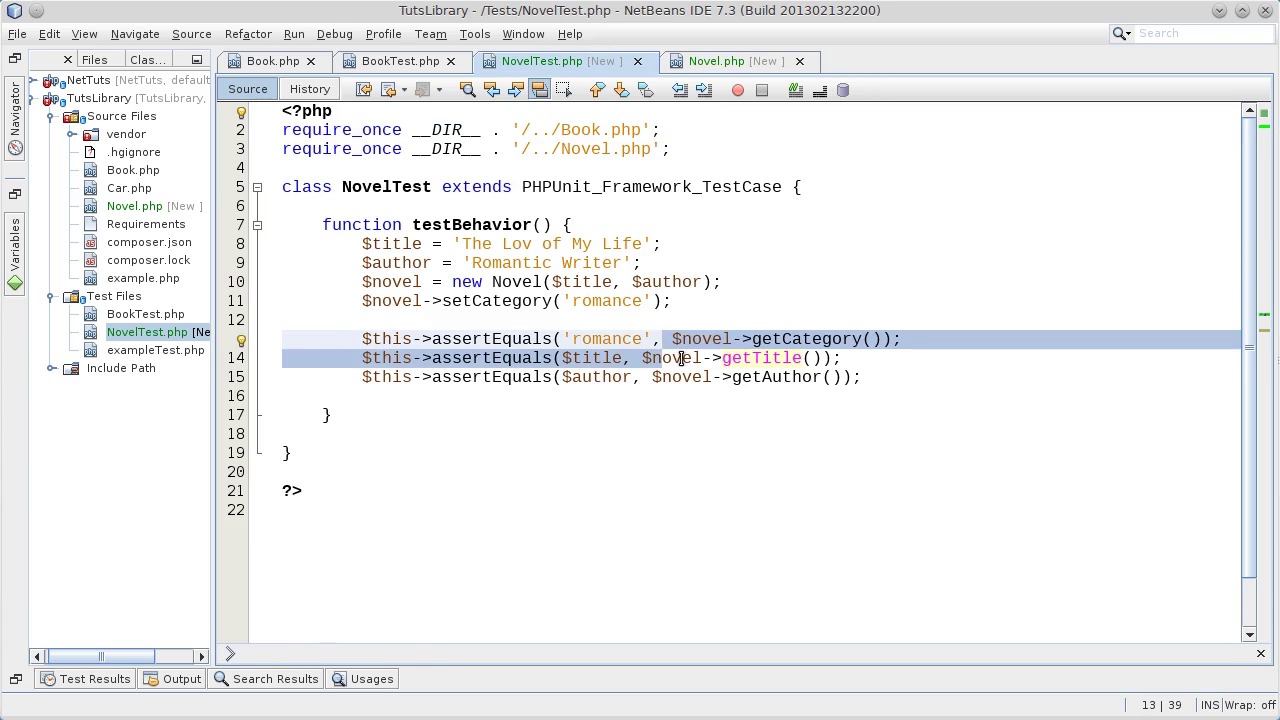Click the greyed Forward navigation icon
This screenshot has width=1280, height=720.
coord(422,90)
